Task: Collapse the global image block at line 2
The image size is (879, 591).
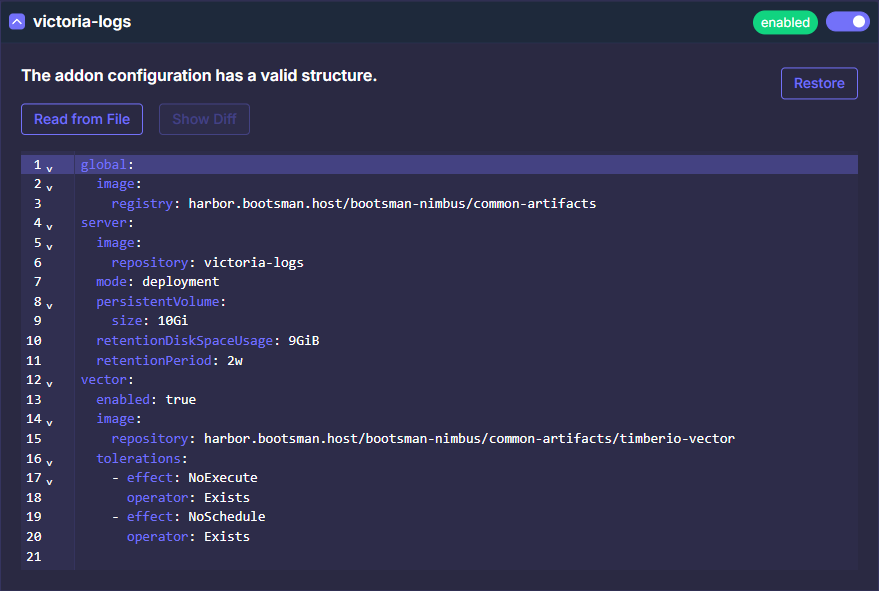Action: tap(49, 186)
